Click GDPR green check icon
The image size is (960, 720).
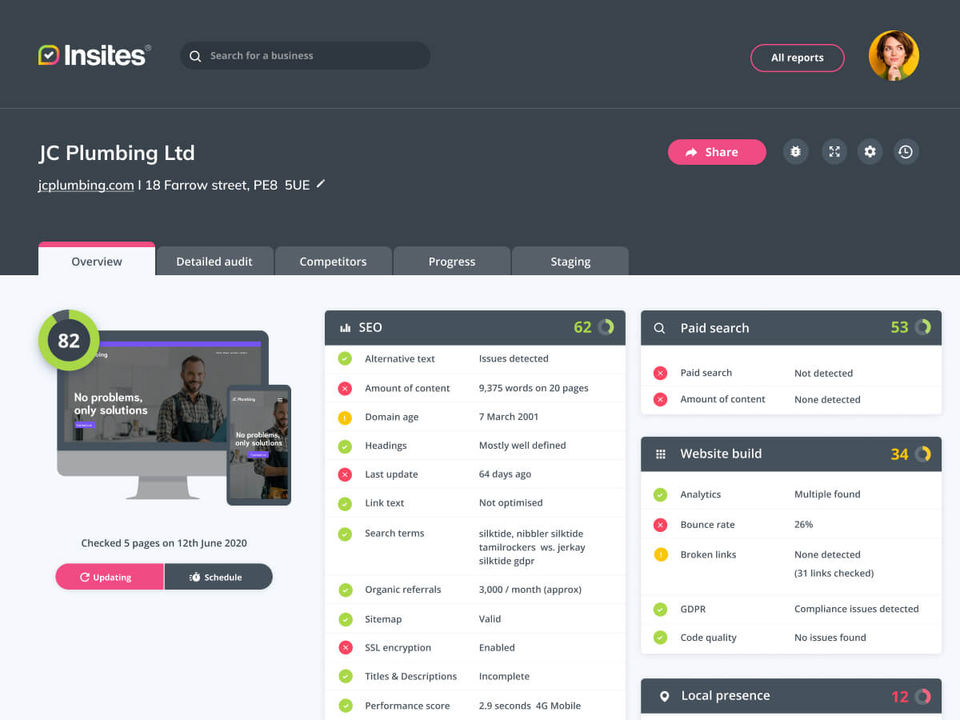(660, 609)
